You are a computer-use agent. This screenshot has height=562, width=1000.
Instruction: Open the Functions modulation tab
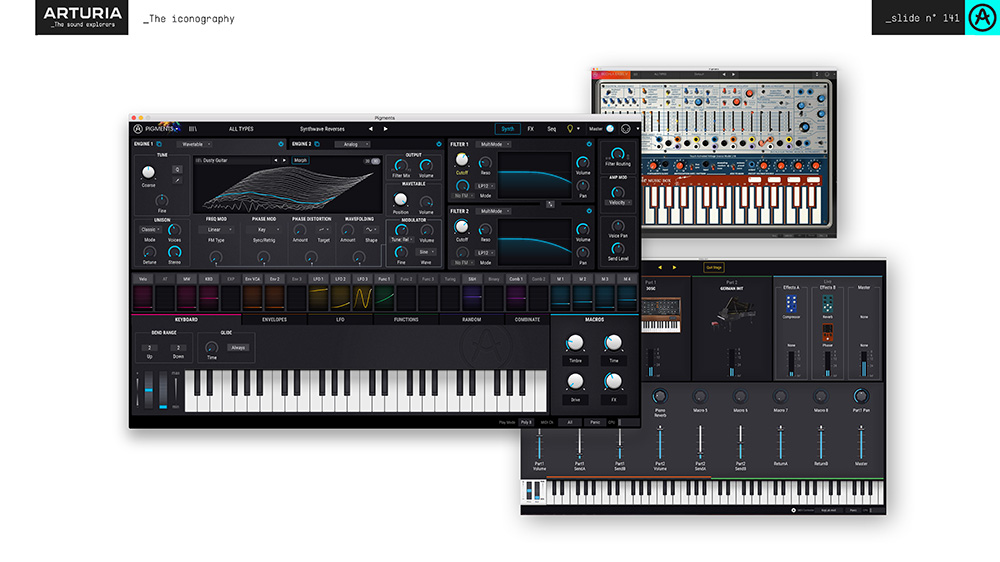(x=406, y=319)
